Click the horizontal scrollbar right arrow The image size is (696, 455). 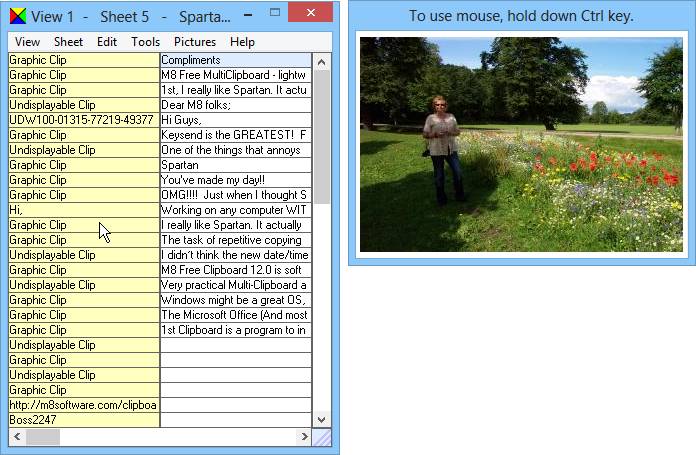(x=305, y=437)
